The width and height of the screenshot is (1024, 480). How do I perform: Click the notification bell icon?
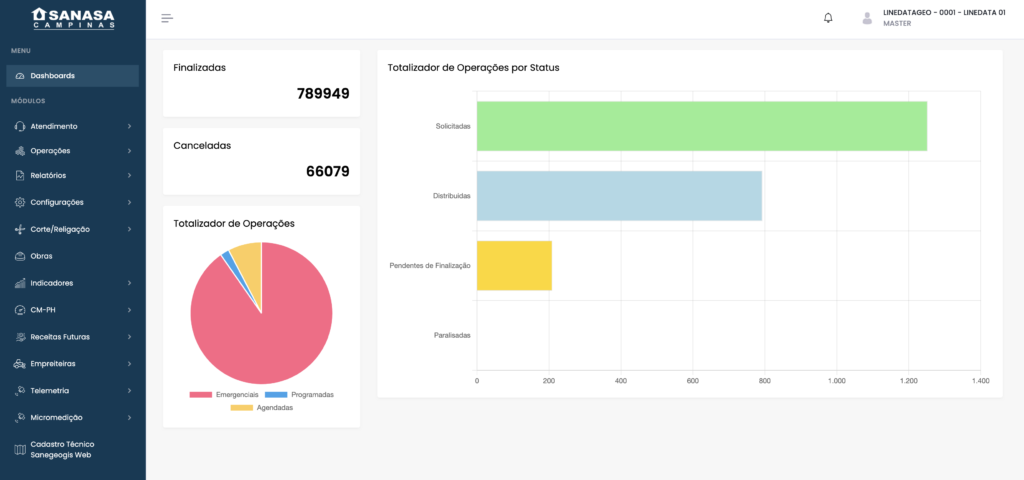tap(828, 18)
